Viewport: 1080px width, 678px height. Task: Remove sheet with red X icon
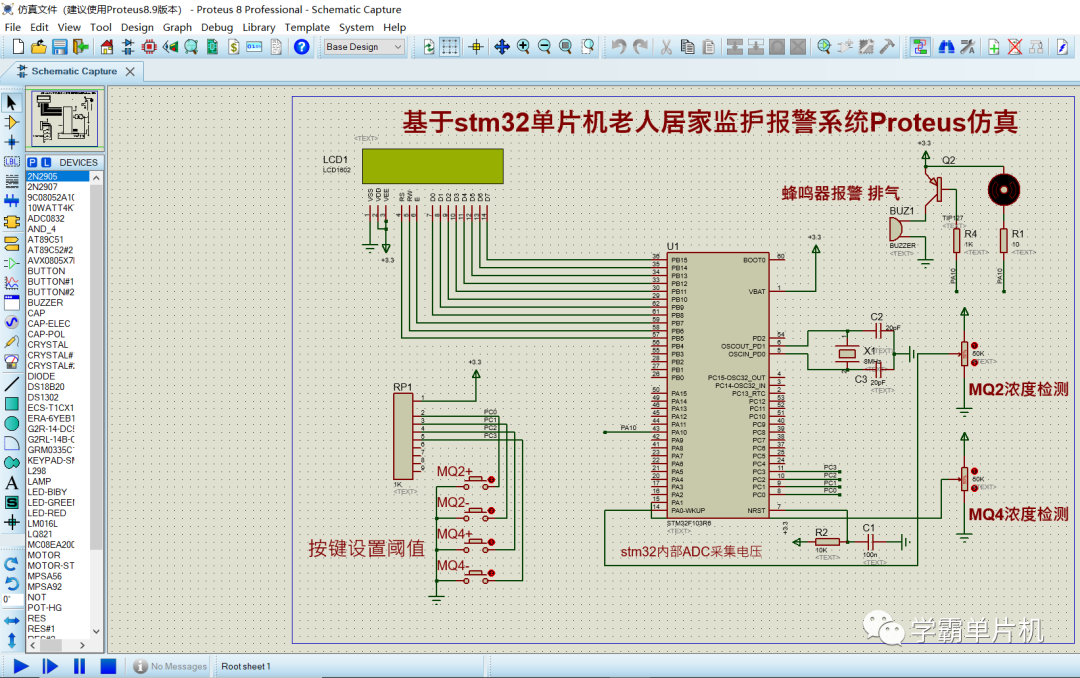point(1015,47)
